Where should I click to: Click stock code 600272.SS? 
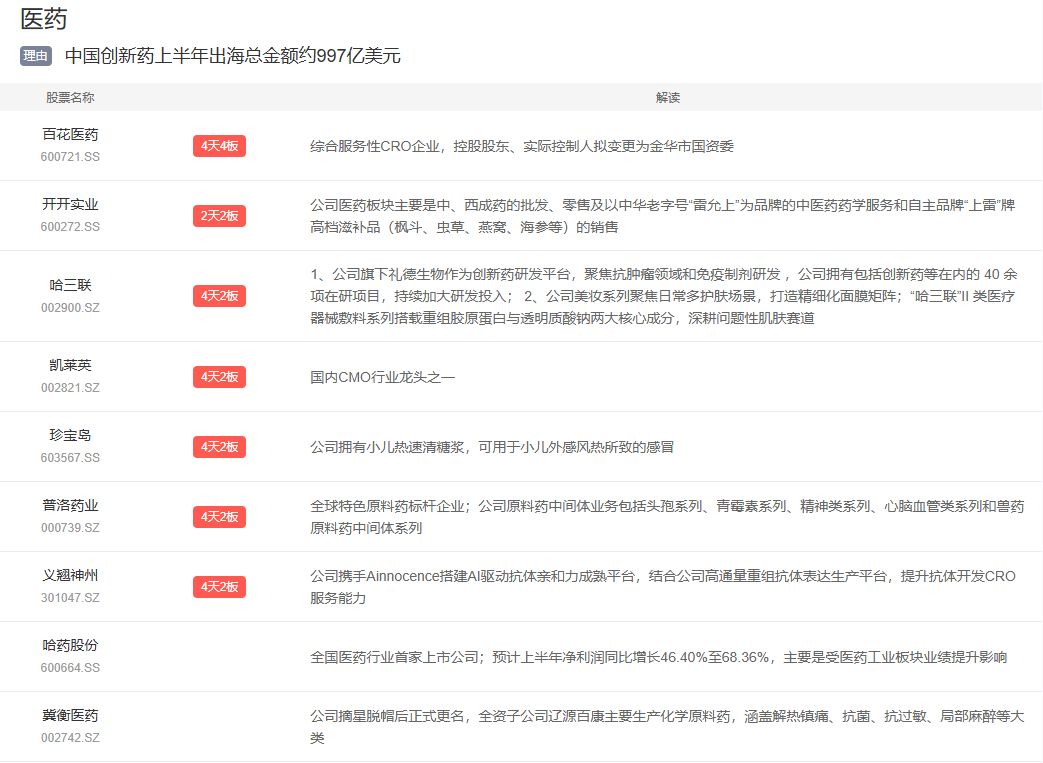[70, 227]
